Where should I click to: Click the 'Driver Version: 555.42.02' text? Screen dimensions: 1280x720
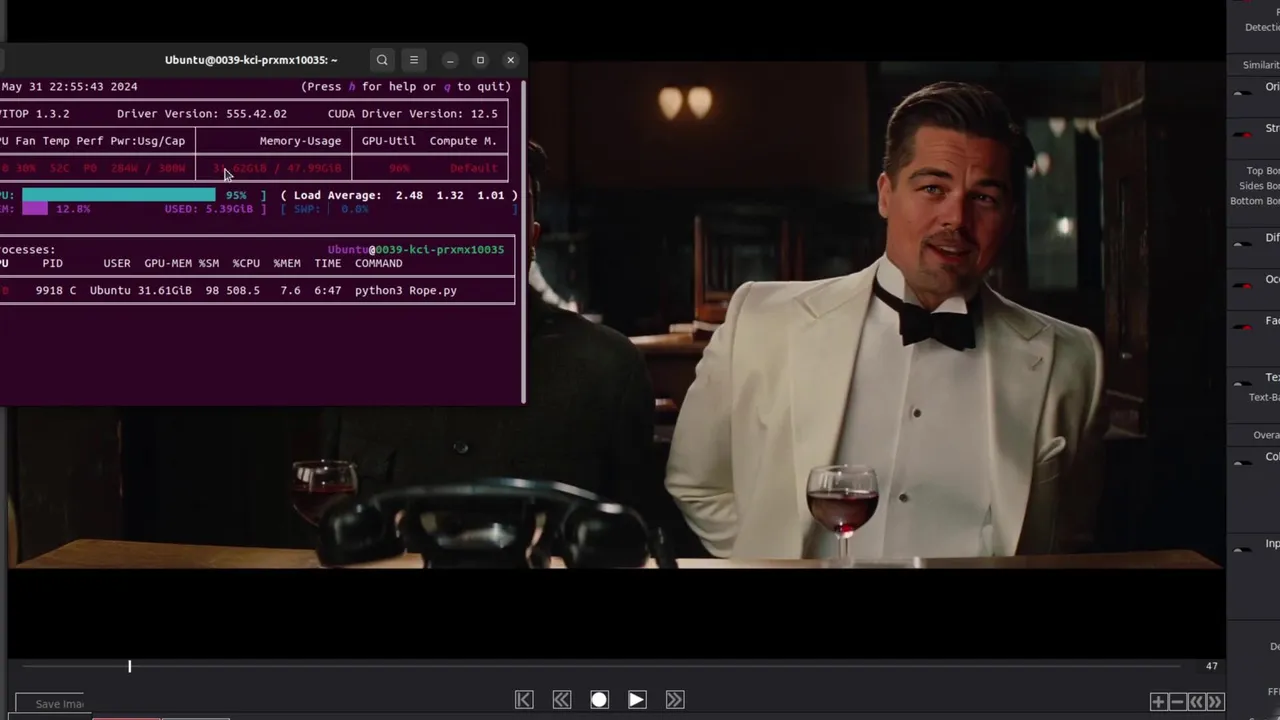pos(202,114)
